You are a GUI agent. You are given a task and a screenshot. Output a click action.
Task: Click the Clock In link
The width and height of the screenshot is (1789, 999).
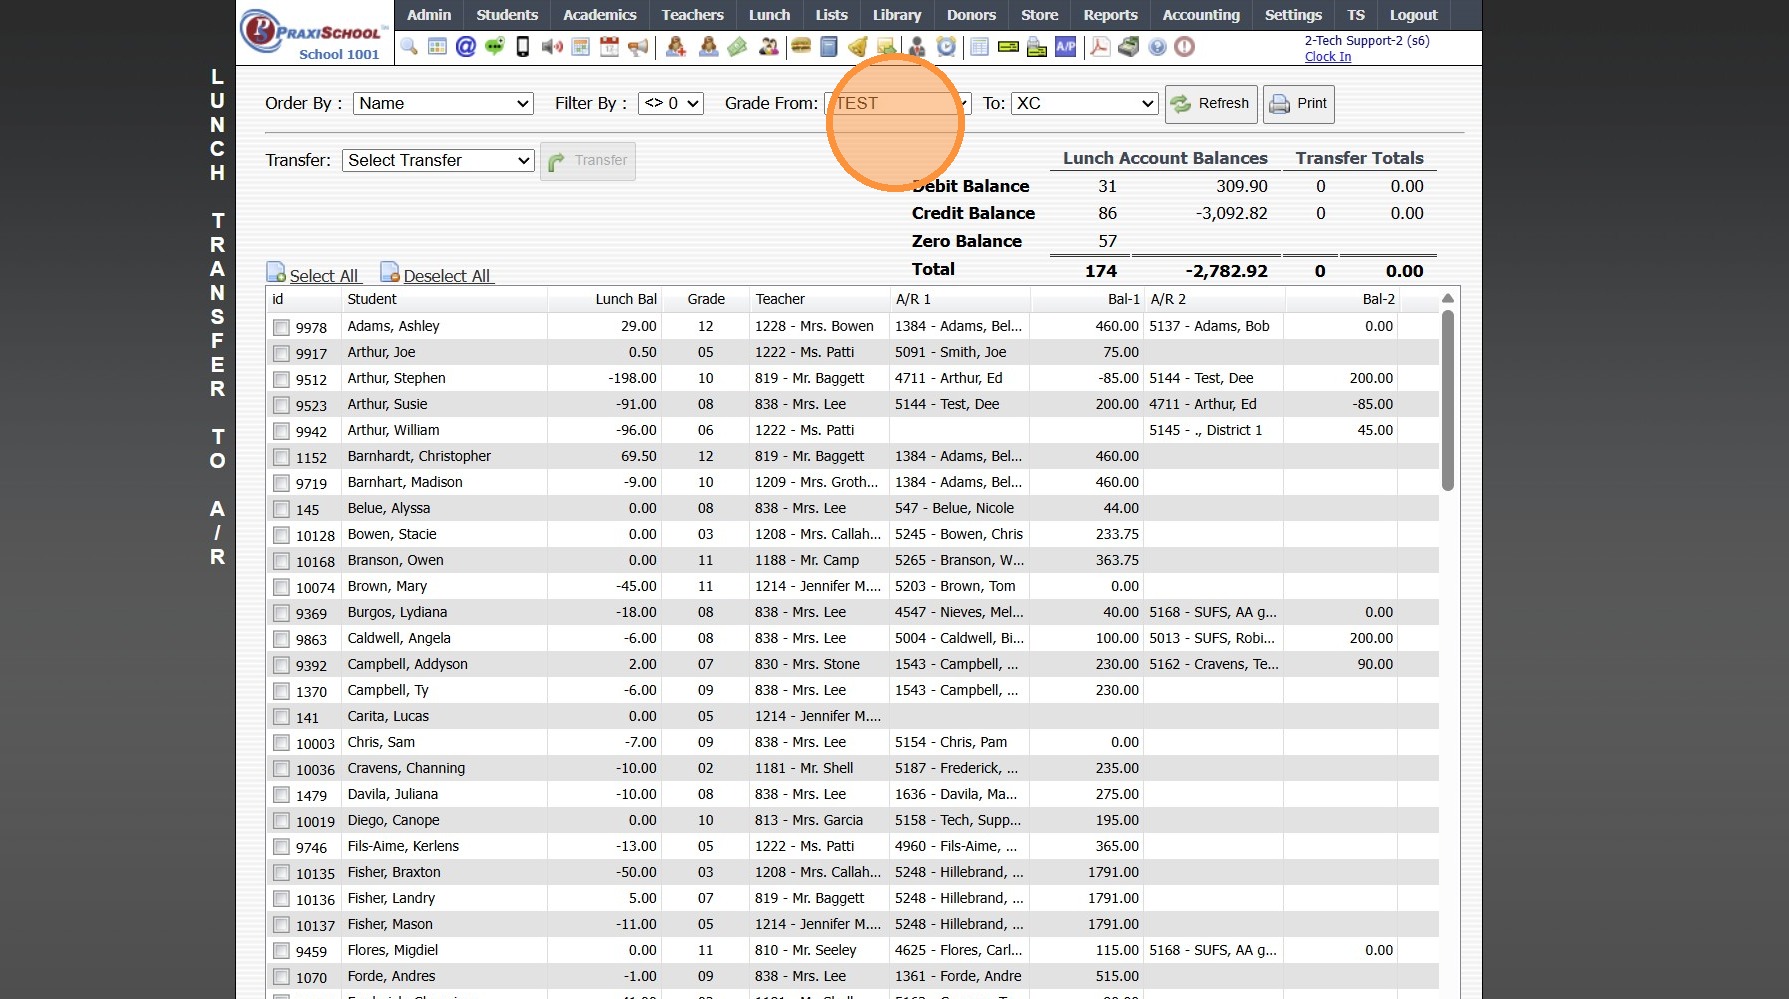pyautogui.click(x=1327, y=57)
